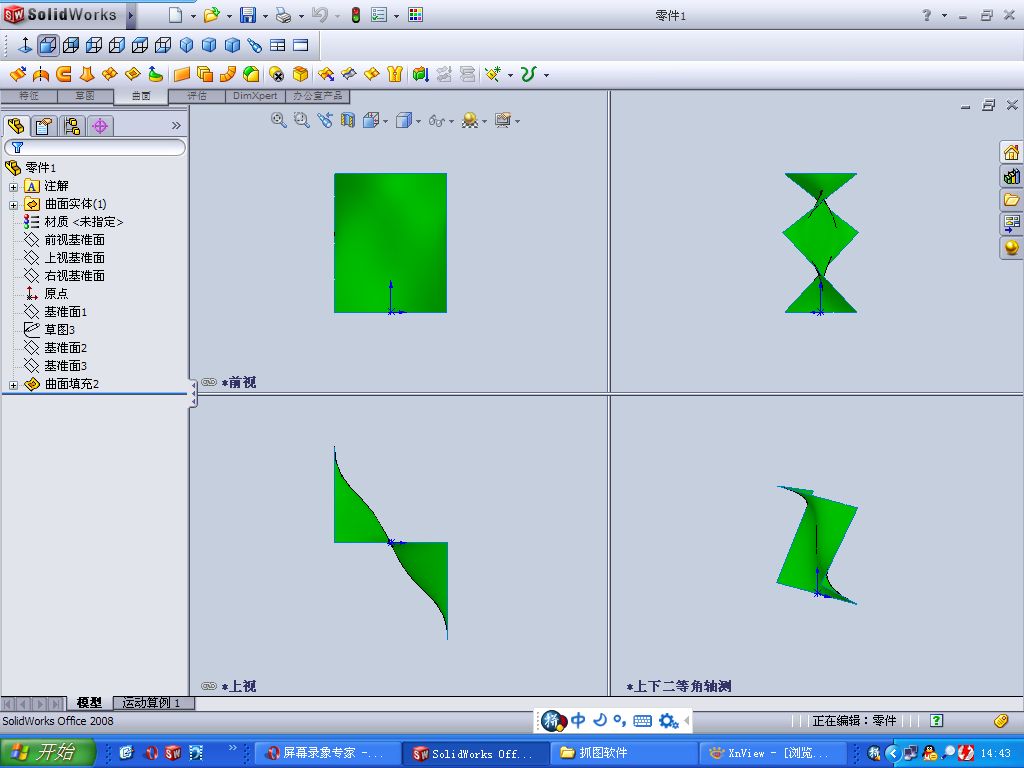The image size is (1024, 768).
Task: Expand the panel with double chevron
Action: (176, 125)
